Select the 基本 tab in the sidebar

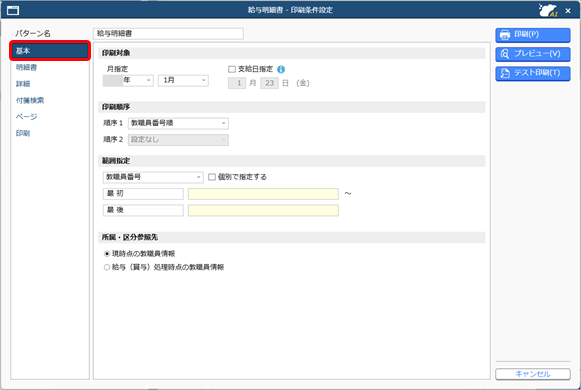click(50, 51)
